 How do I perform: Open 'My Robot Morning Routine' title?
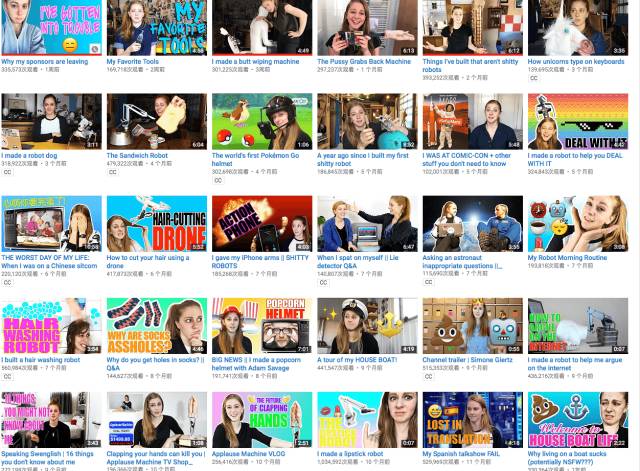pos(567,258)
